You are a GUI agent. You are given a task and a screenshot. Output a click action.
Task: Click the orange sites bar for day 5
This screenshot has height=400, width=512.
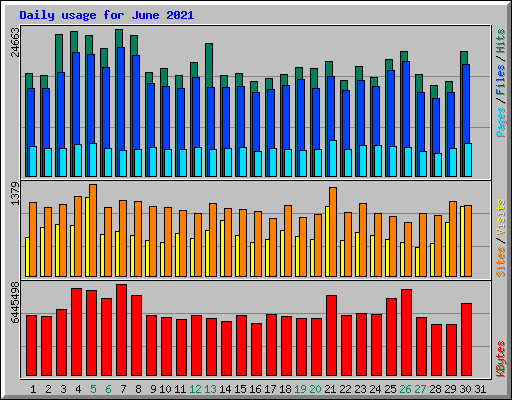93,230
